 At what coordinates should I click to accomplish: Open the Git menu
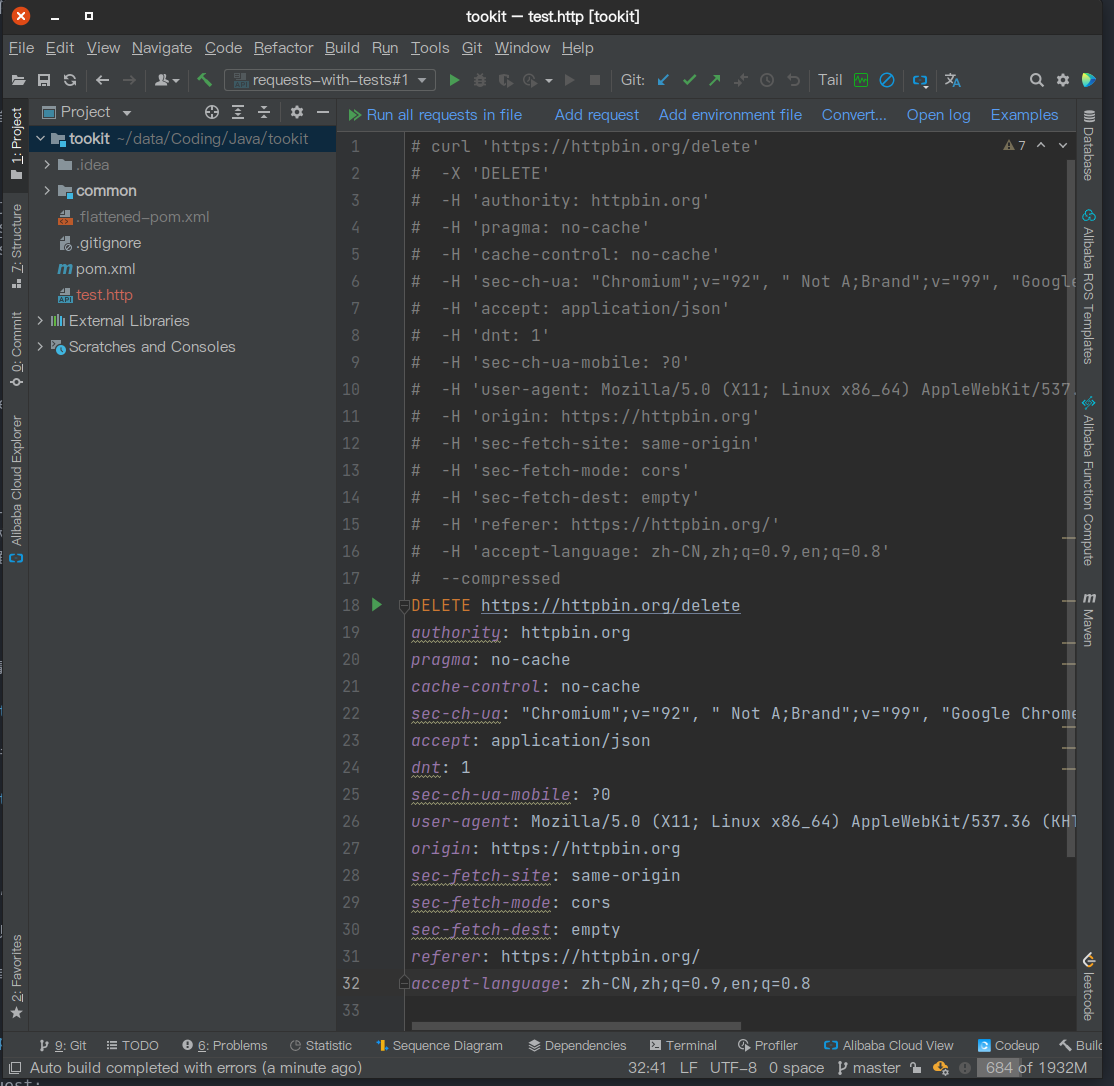tap(472, 48)
